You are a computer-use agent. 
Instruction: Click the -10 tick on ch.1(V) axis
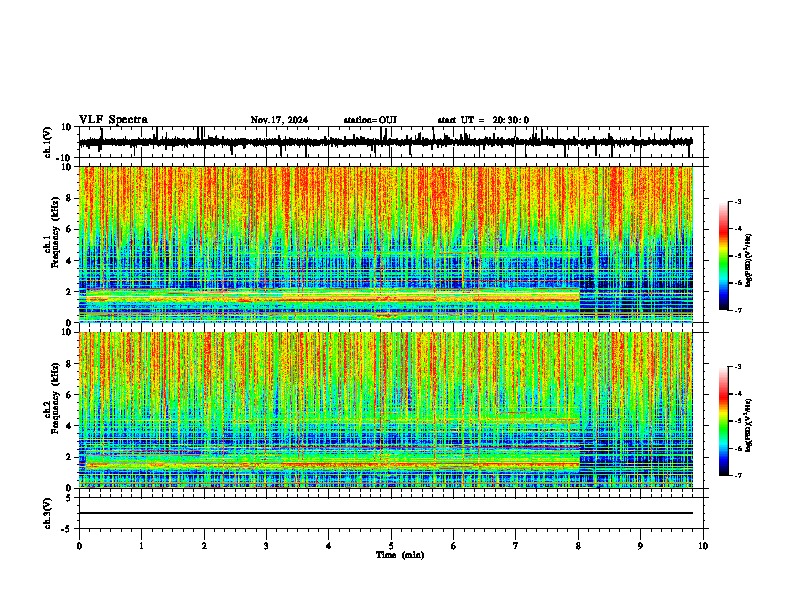(65, 157)
